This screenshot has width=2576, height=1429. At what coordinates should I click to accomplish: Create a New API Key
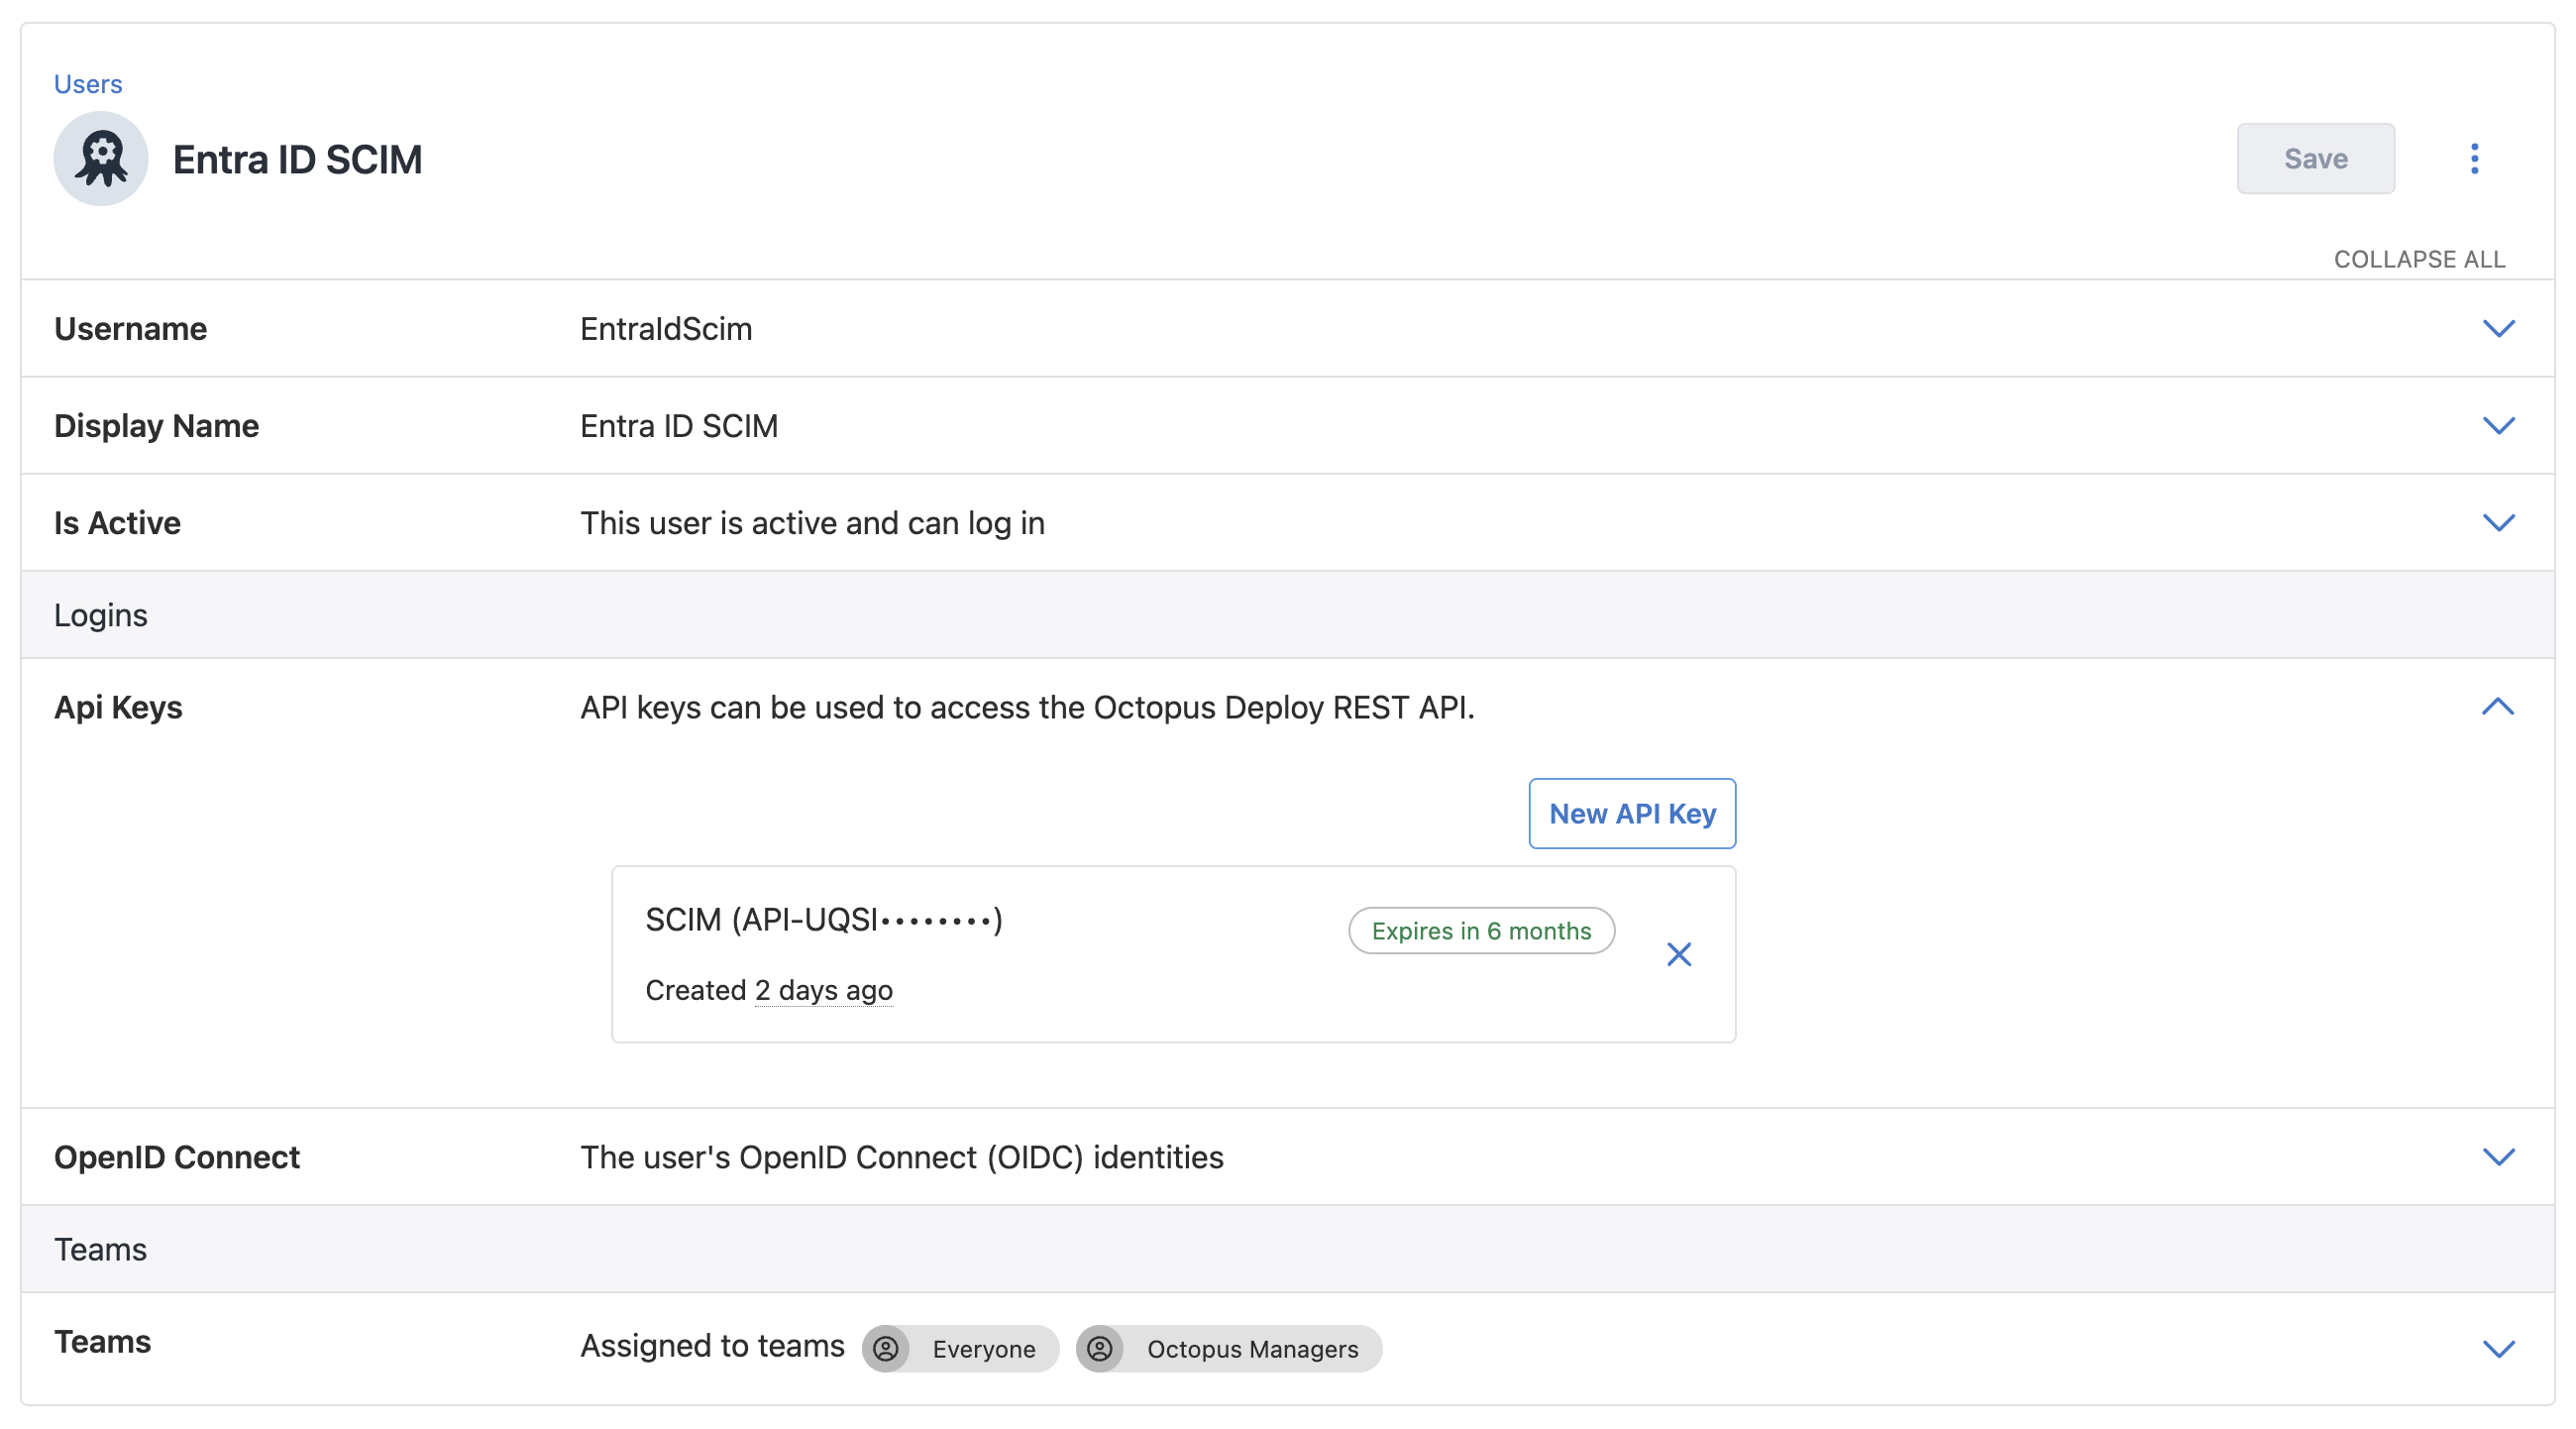pyautogui.click(x=1632, y=814)
